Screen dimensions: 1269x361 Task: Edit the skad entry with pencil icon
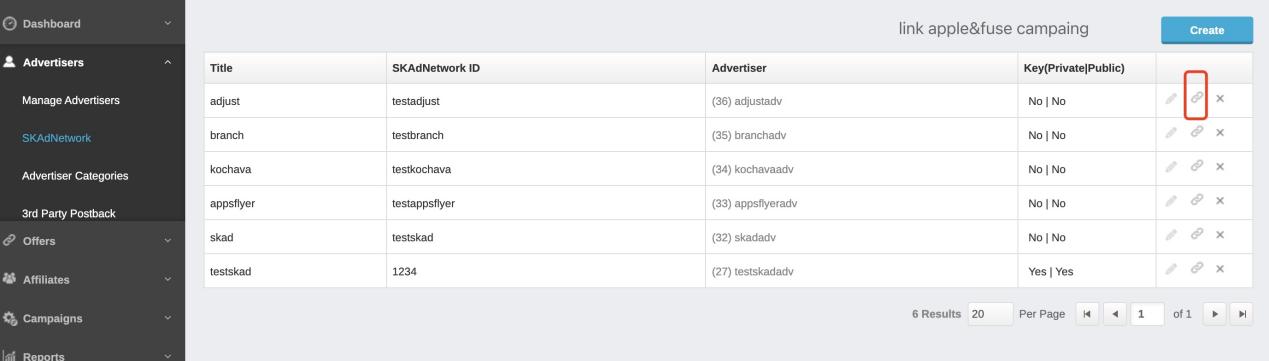1171,235
